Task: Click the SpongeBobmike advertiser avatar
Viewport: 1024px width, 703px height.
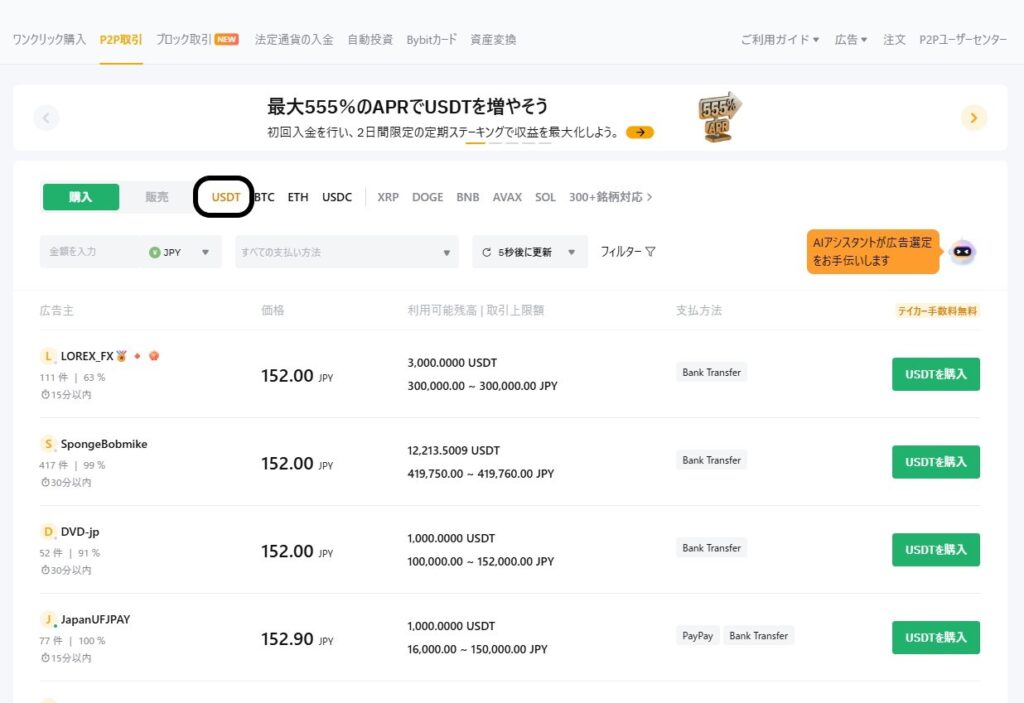Action: click(x=48, y=444)
